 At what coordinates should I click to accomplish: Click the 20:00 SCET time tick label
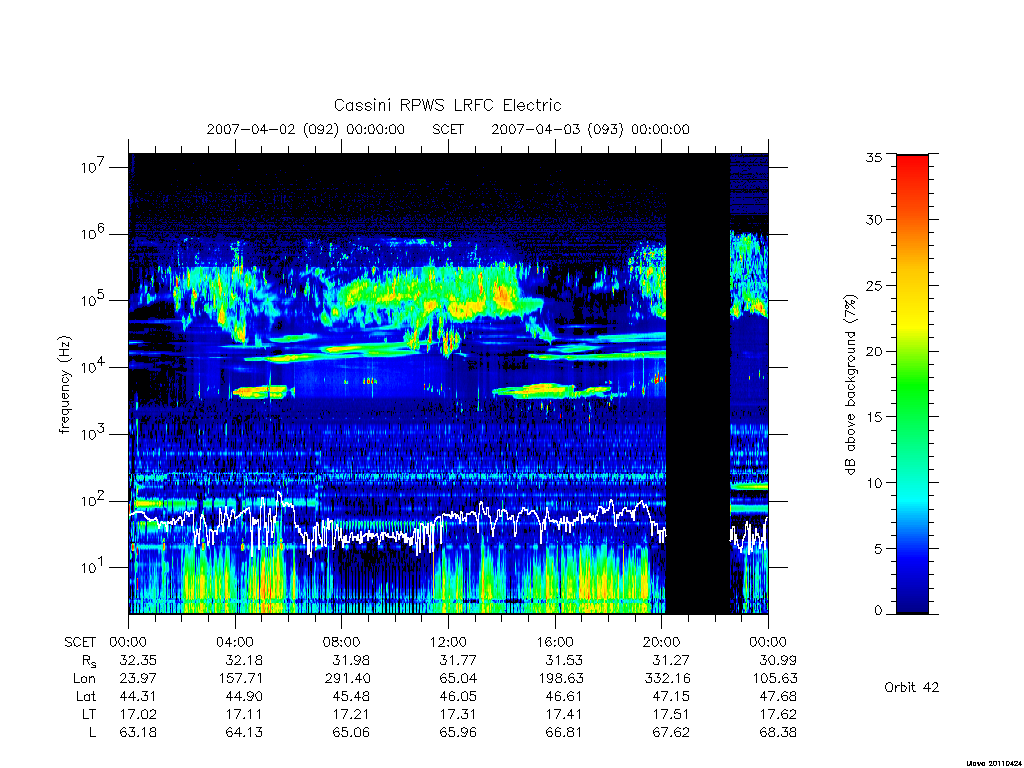coord(662,642)
